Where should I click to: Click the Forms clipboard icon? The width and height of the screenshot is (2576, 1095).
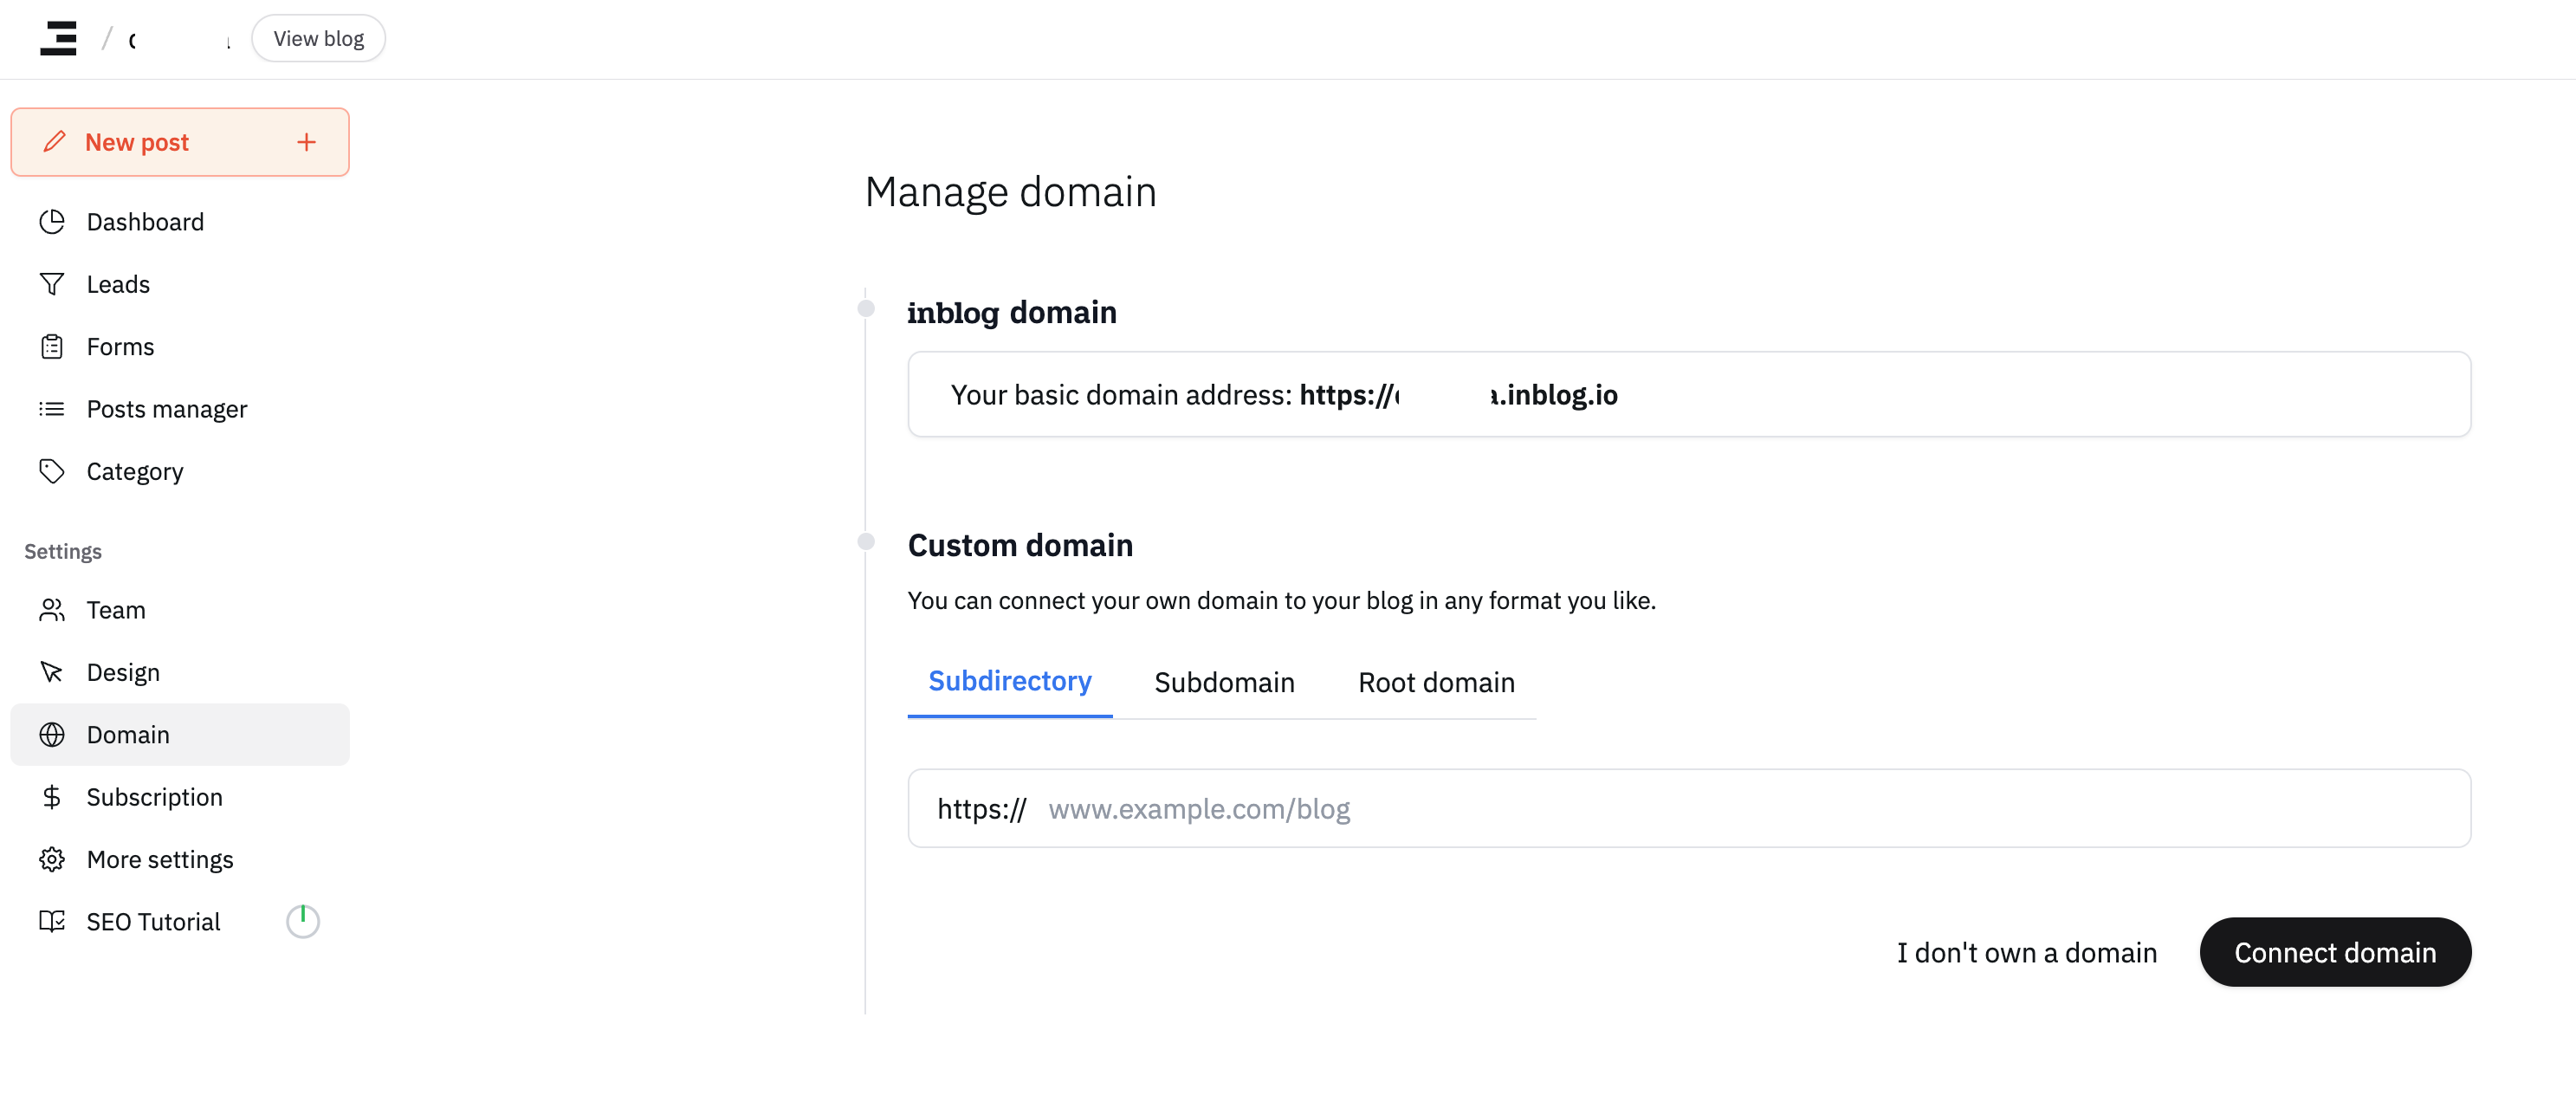pos(52,346)
